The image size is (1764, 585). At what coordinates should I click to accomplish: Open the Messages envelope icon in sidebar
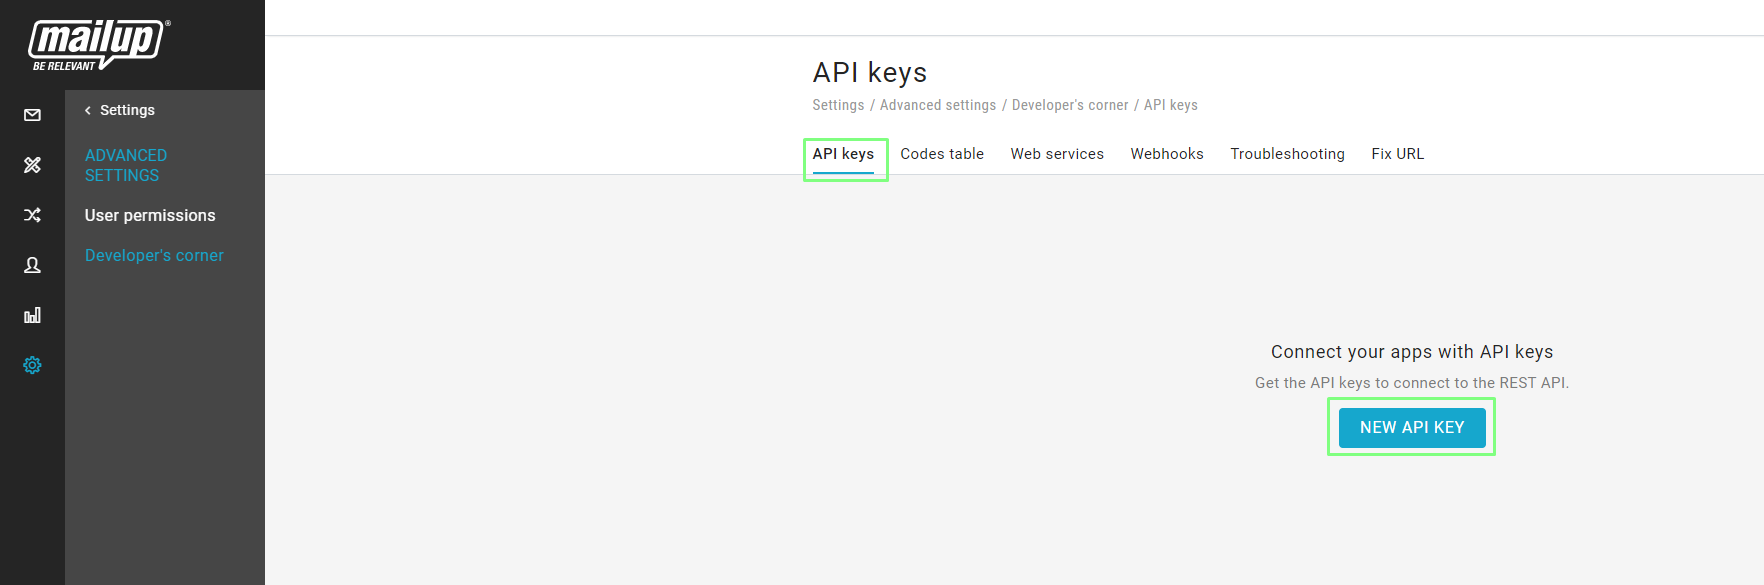pyautogui.click(x=32, y=115)
